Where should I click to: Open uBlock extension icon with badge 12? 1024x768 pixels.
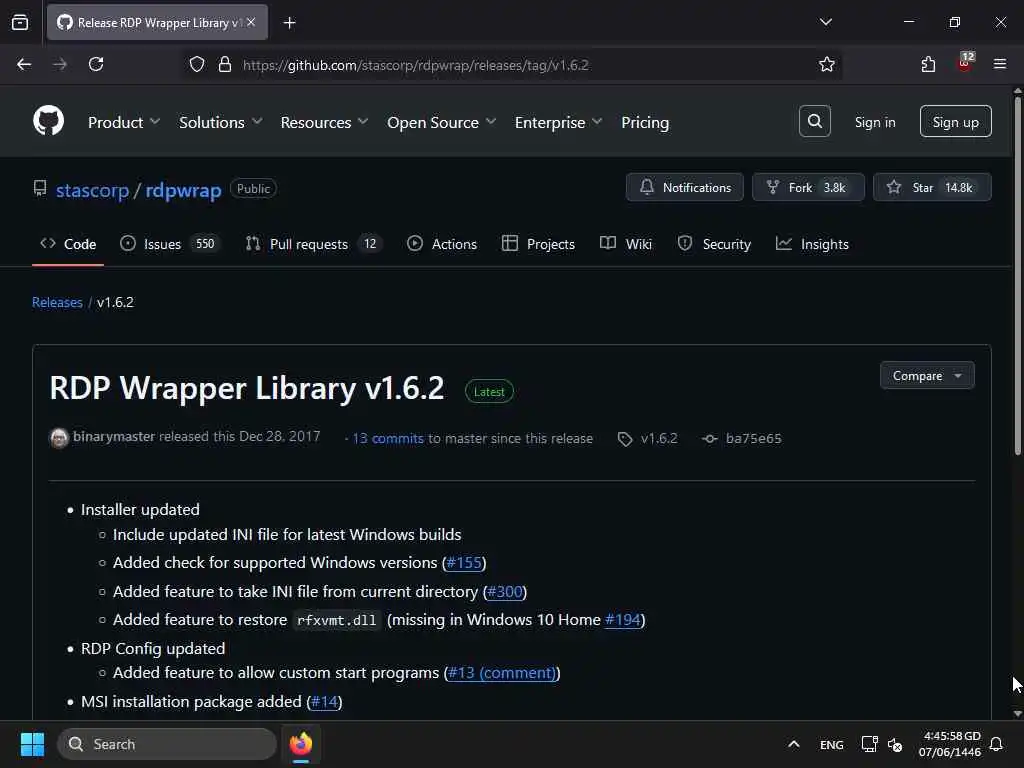coord(965,63)
